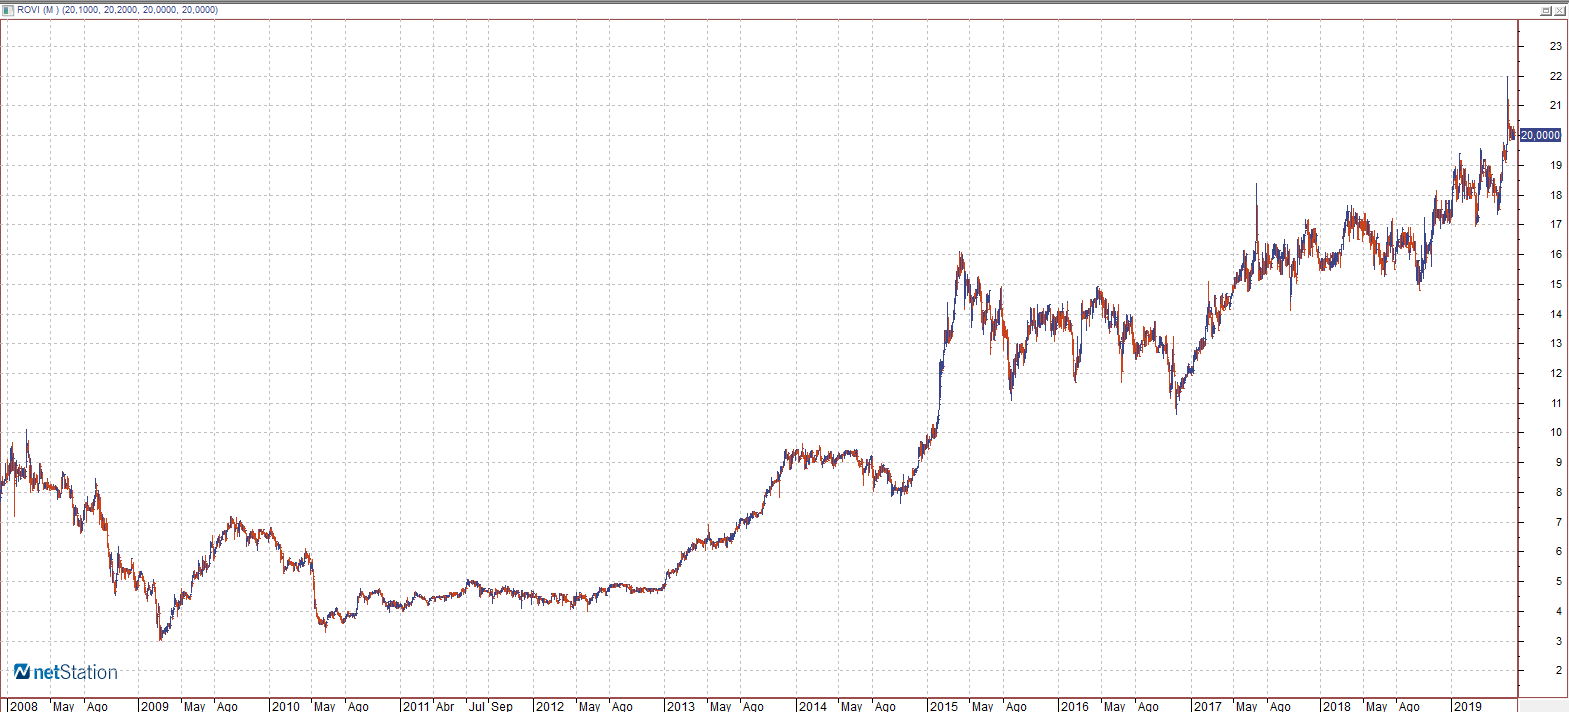The height and width of the screenshot is (712, 1569).
Task: Click the 2009 year label on time axis
Action: click(155, 706)
